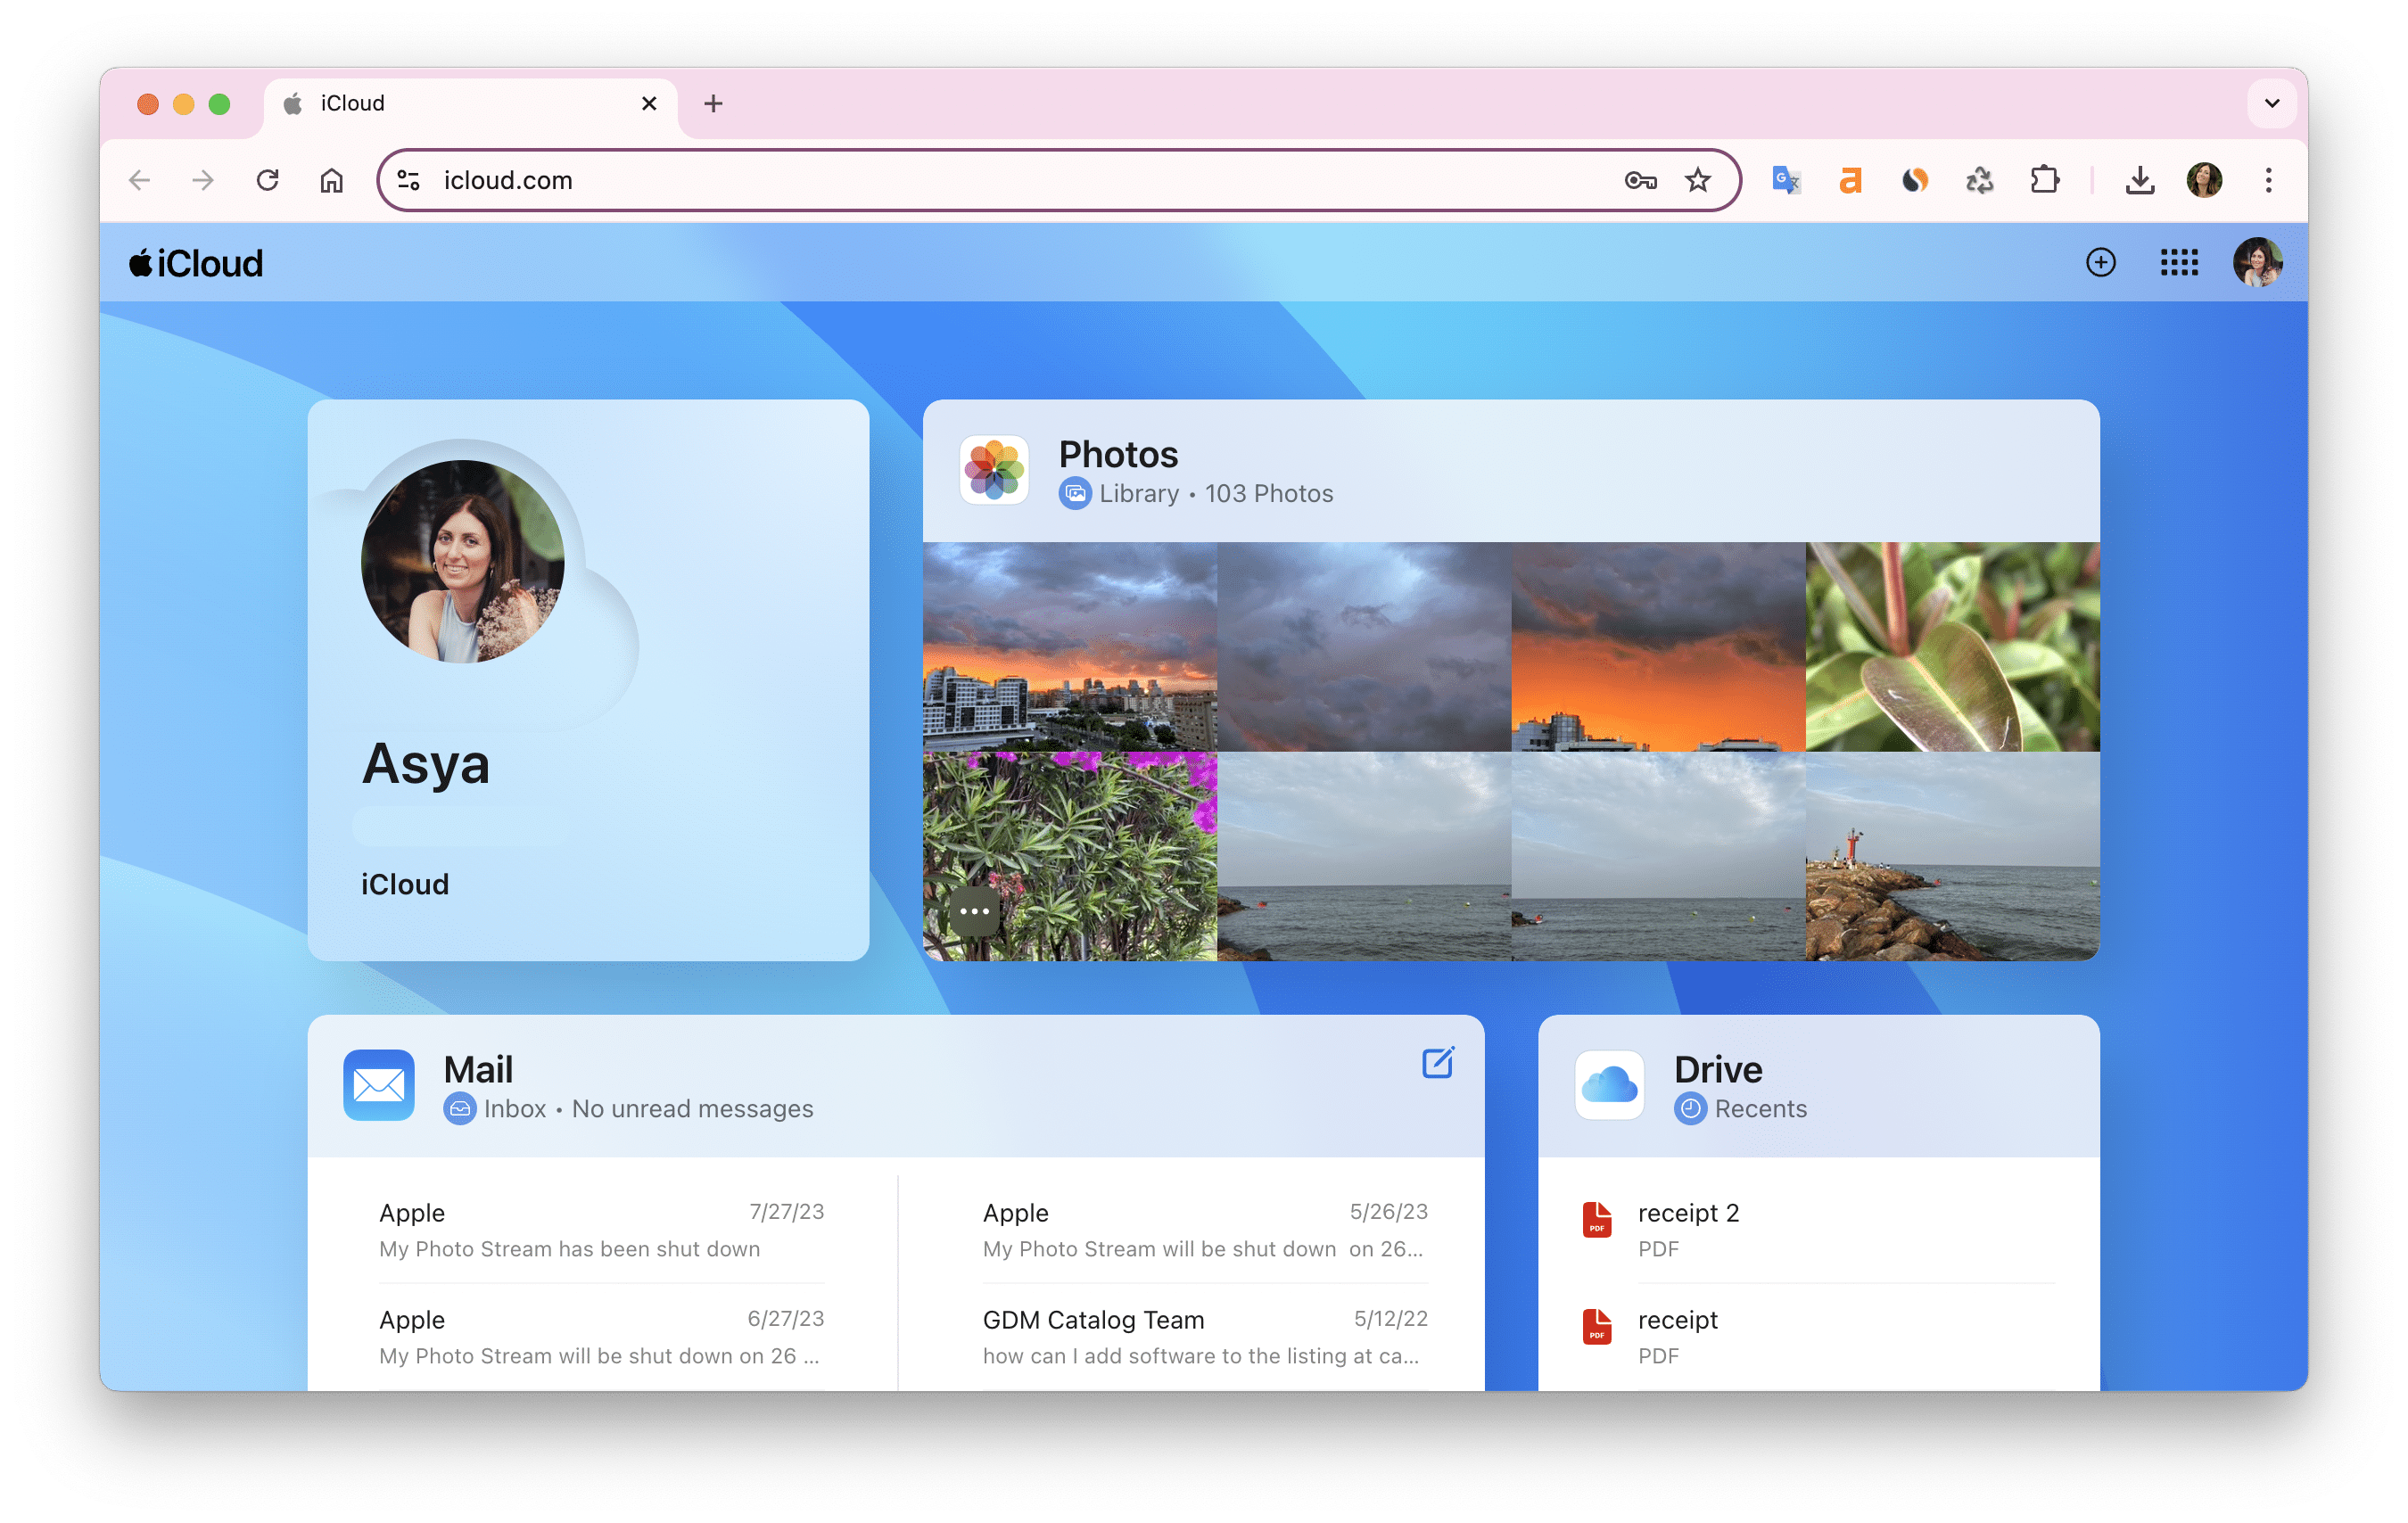Open the iCloud app launcher grid
This screenshot has height=1523, width=2408.
pos(2179,262)
